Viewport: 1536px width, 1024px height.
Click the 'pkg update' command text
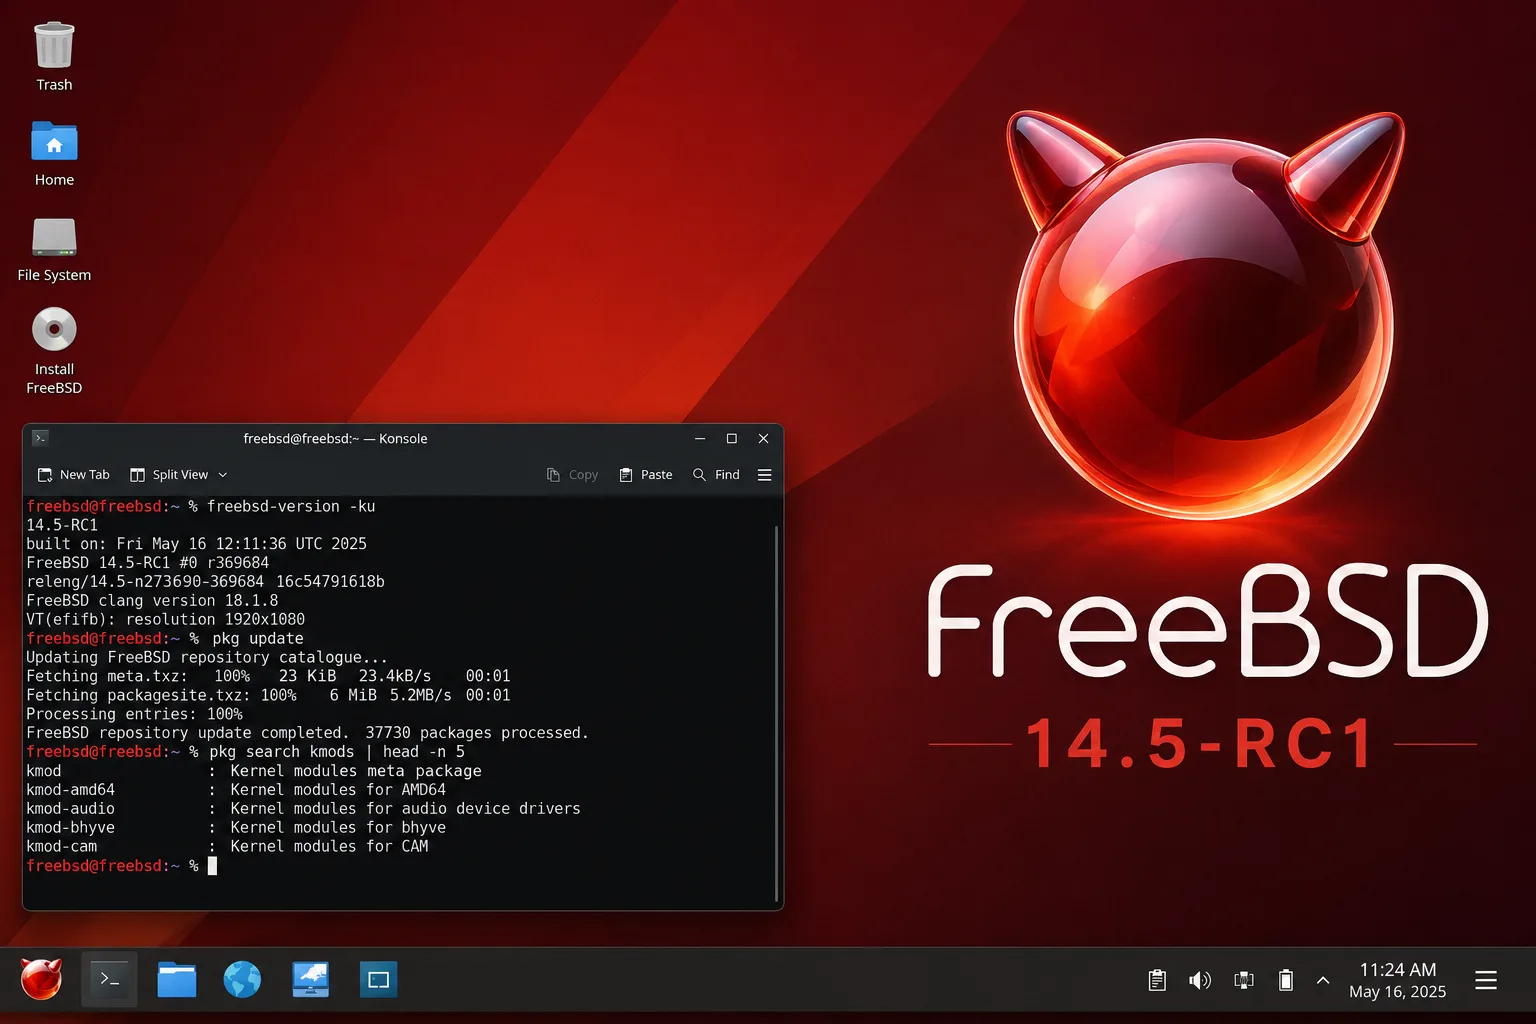(x=258, y=639)
